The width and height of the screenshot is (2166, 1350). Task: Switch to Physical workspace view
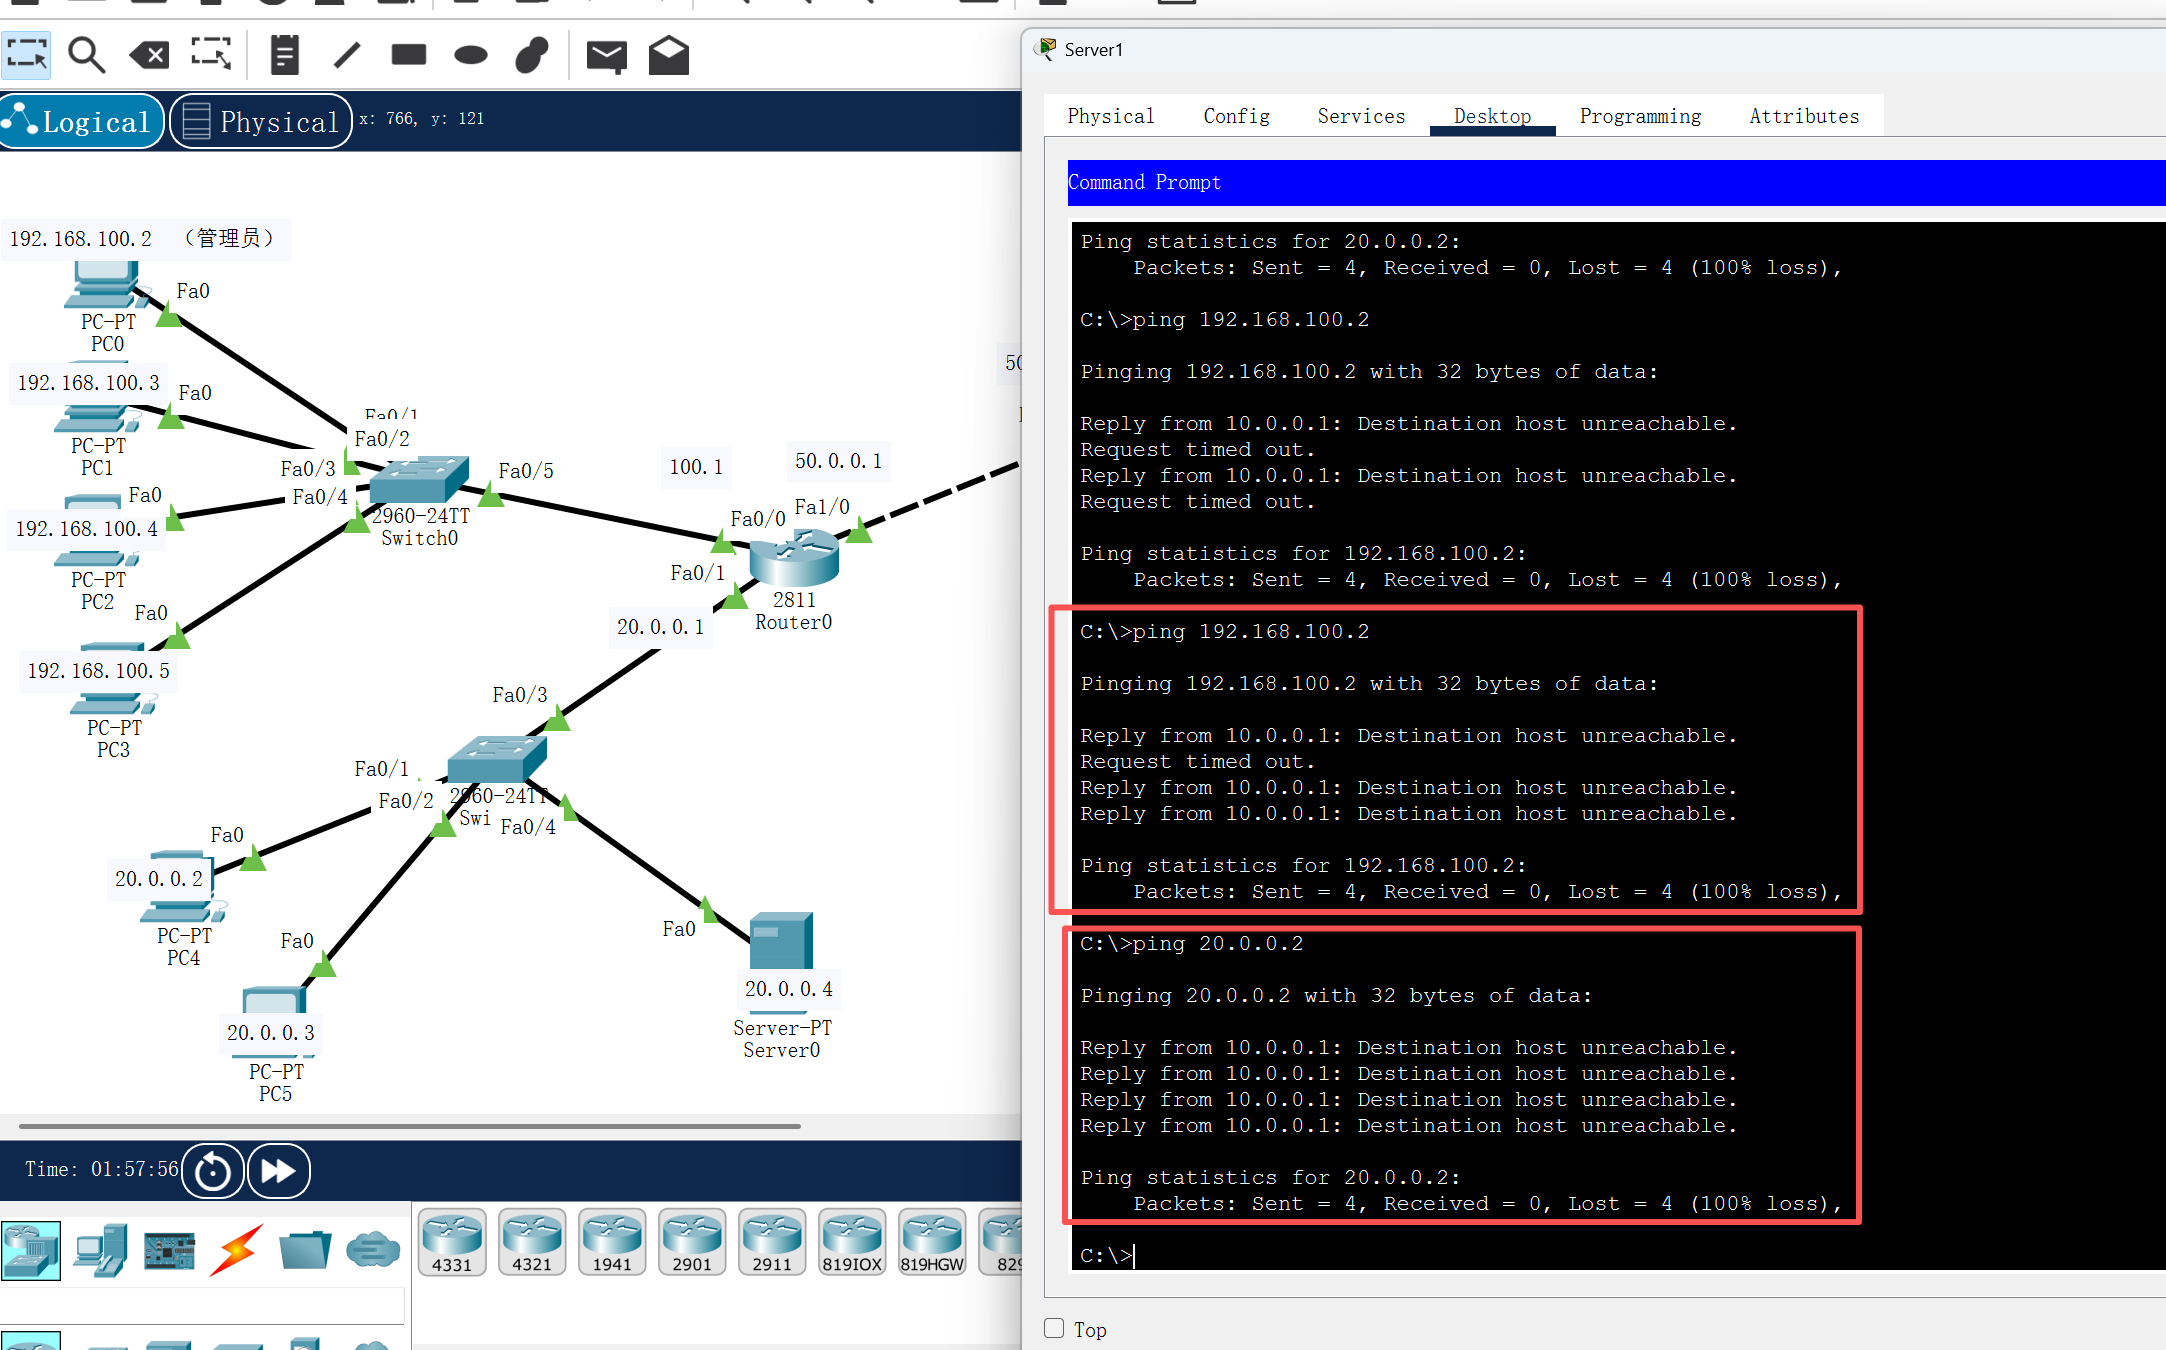[262, 121]
